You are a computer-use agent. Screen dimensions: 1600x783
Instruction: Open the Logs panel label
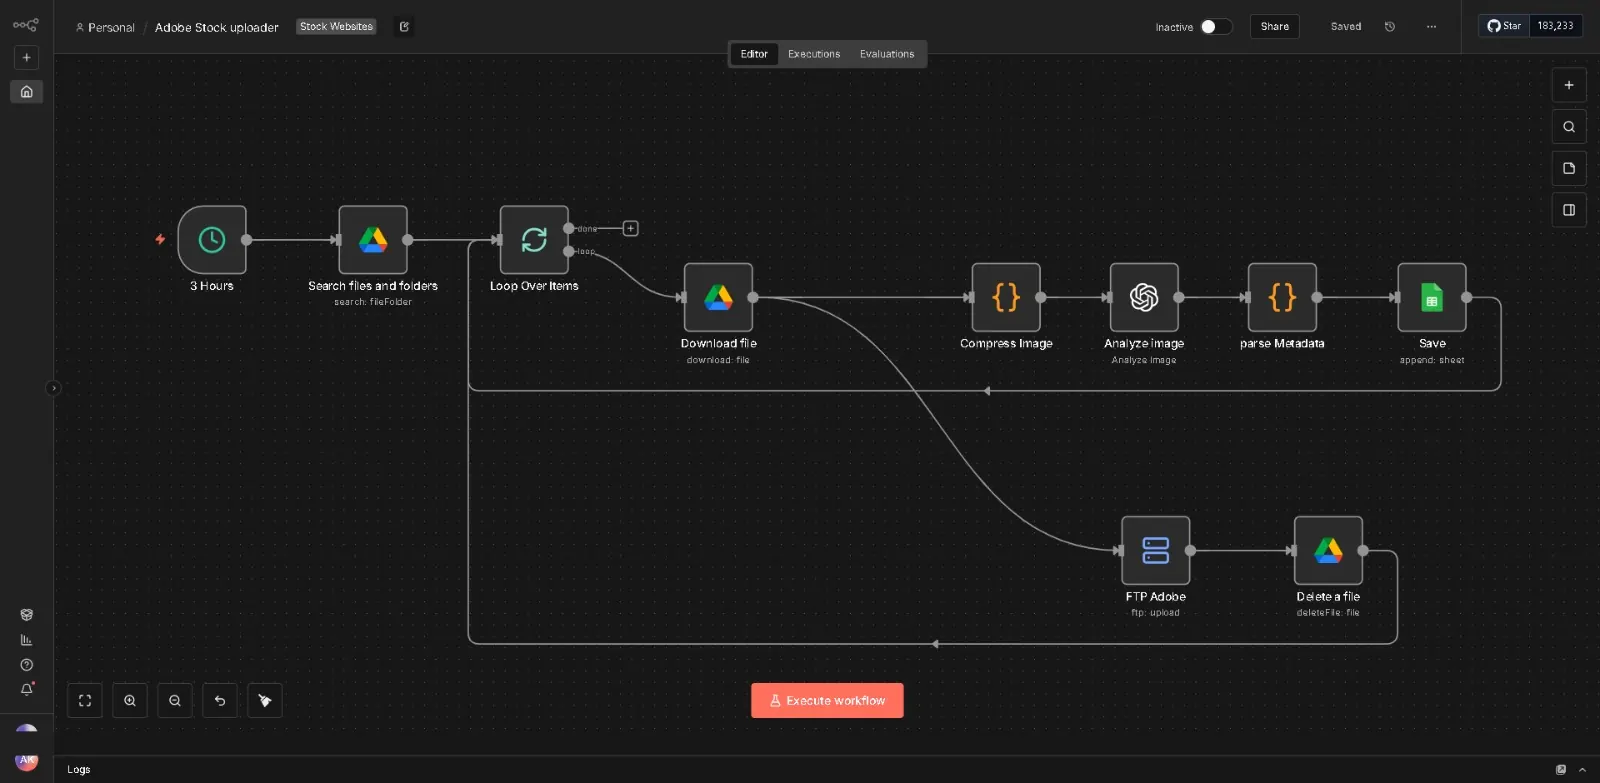click(x=79, y=769)
